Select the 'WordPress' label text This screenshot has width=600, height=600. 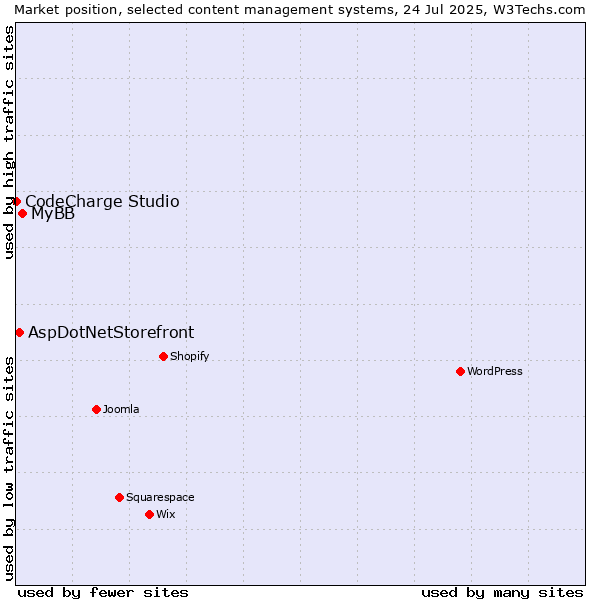(495, 372)
